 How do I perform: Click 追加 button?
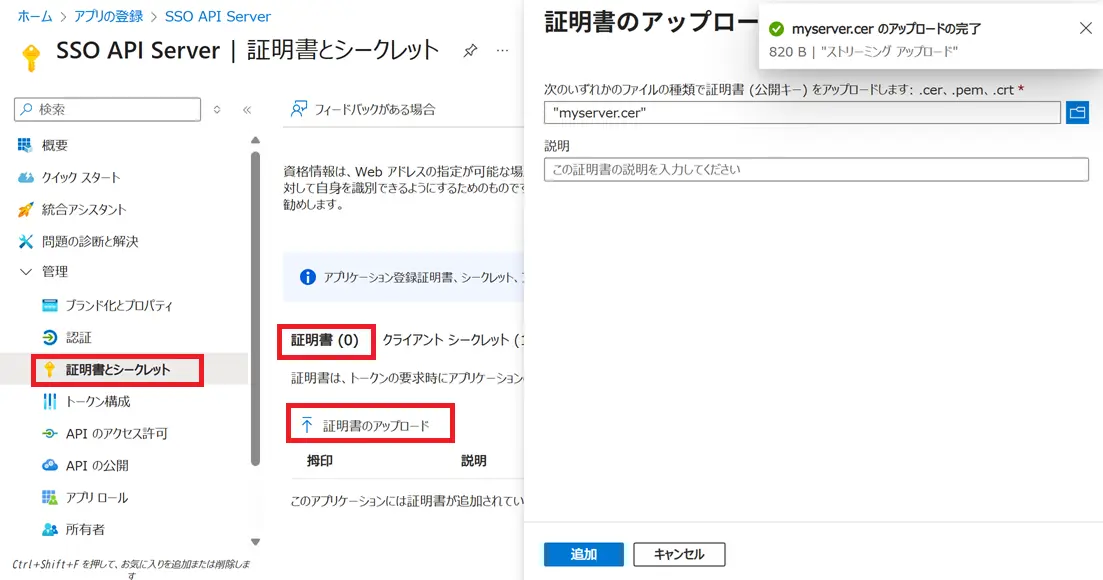click(x=584, y=554)
